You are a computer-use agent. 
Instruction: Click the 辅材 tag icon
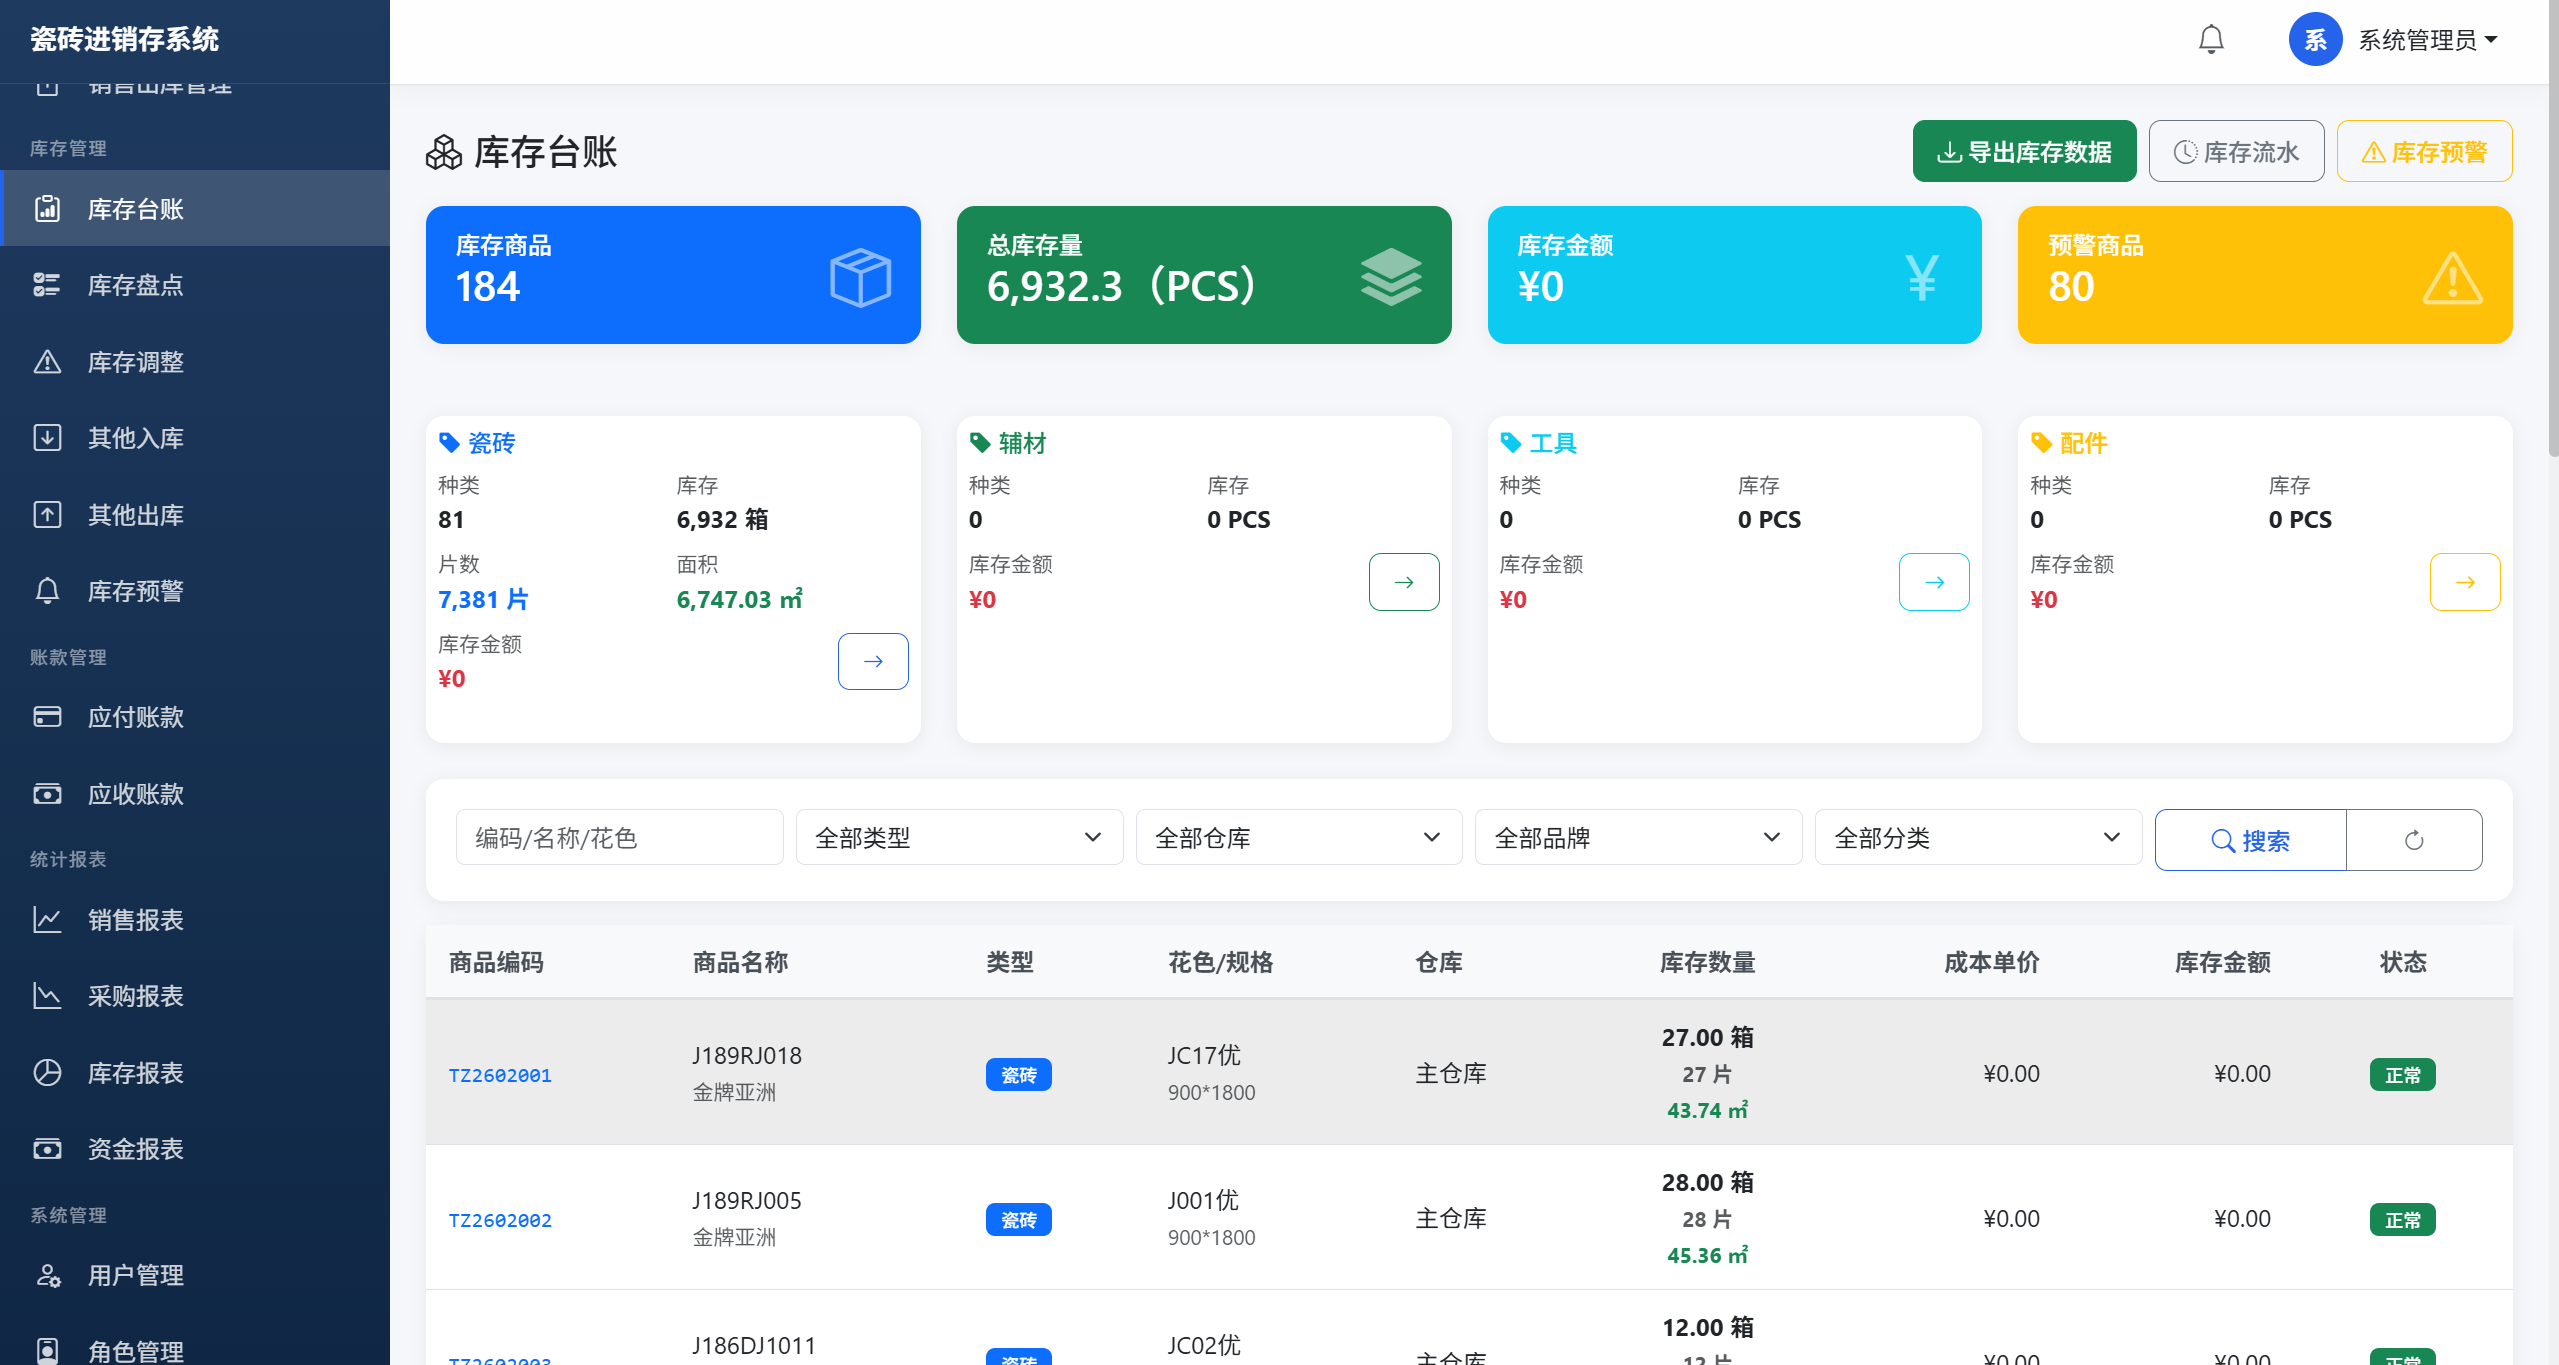(981, 443)
